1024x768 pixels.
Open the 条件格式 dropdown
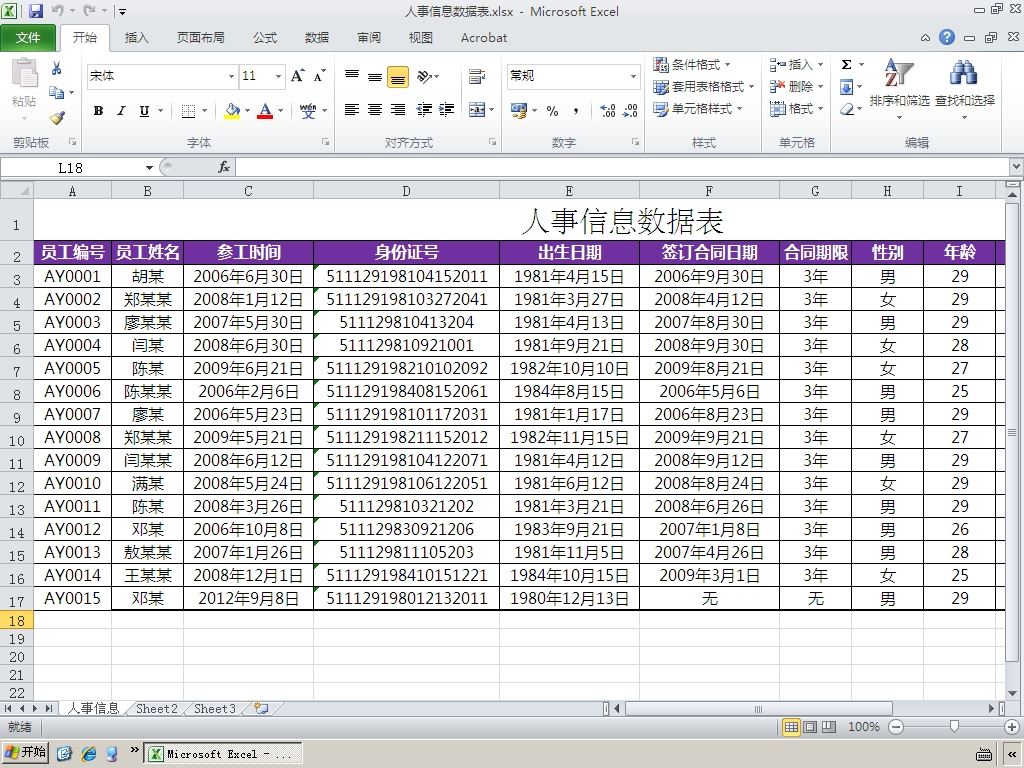[x=692, y=65]
